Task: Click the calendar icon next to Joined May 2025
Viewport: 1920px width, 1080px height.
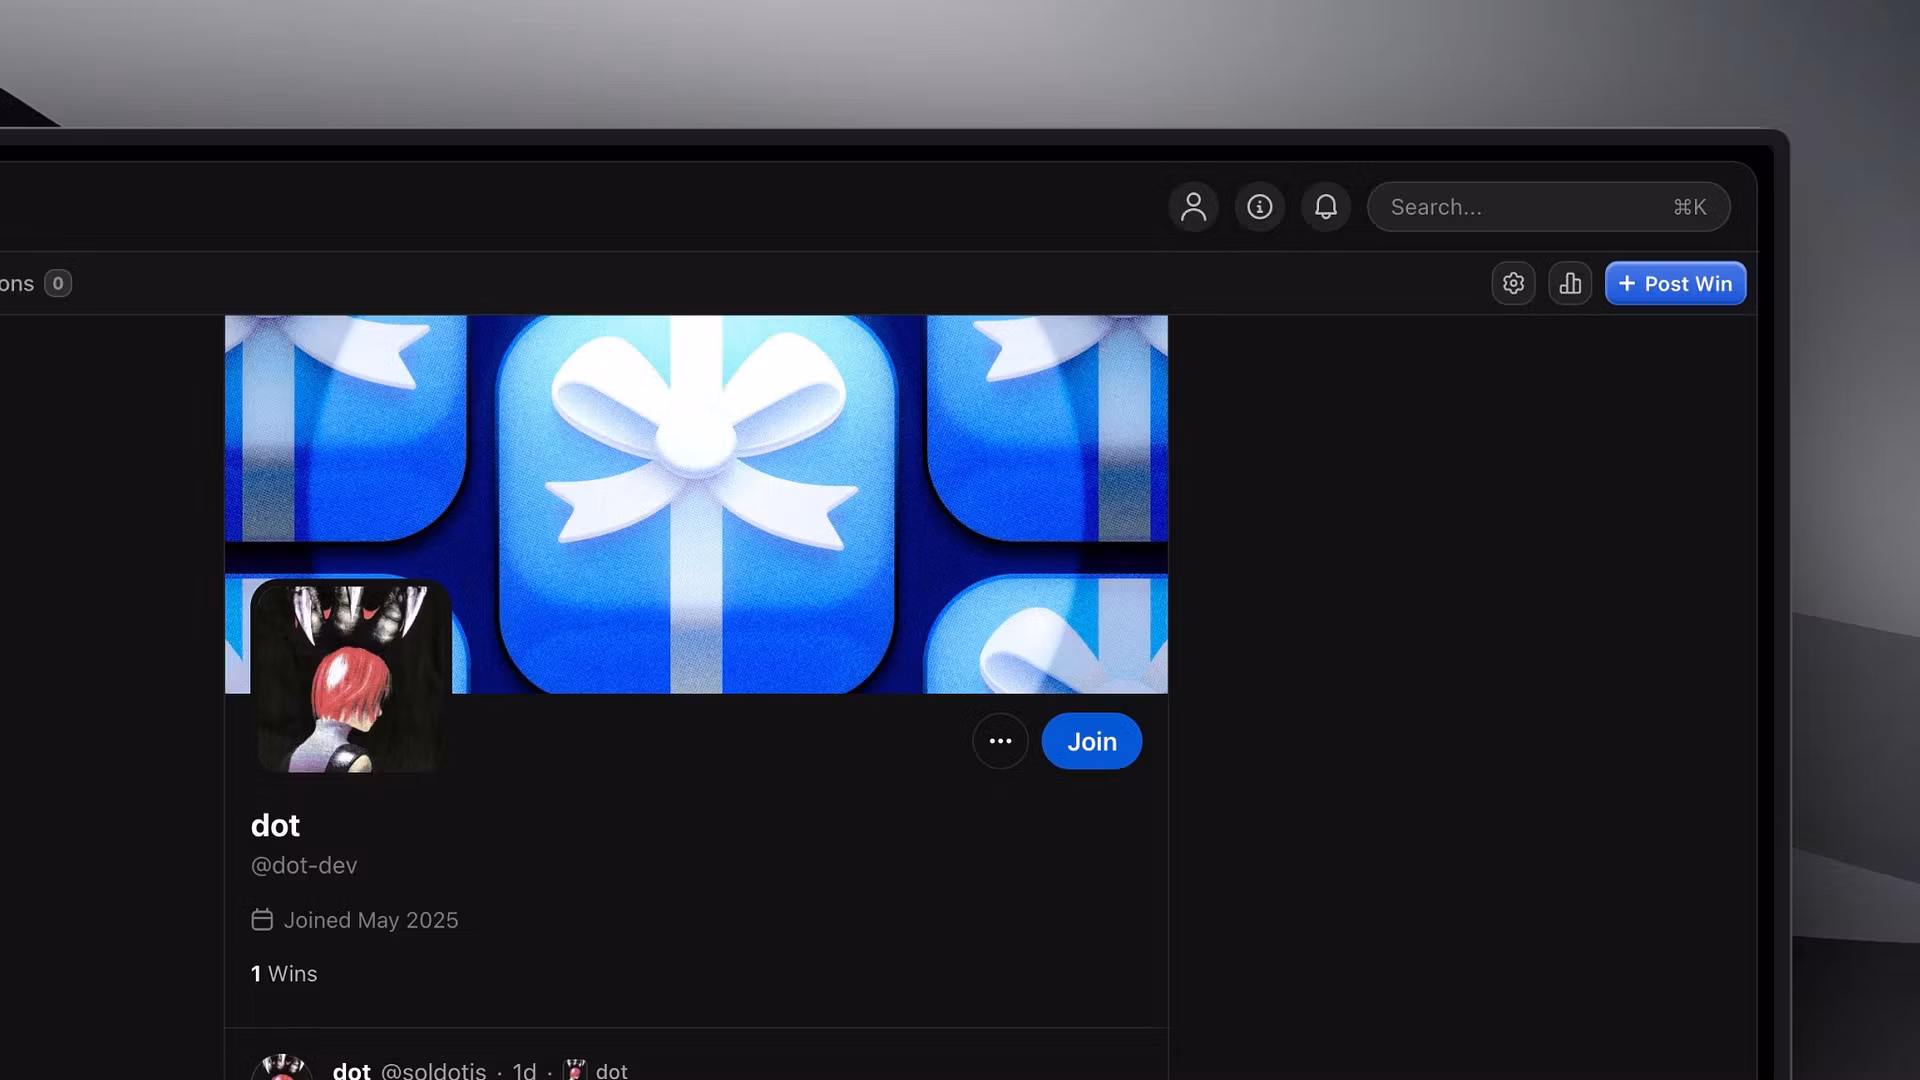Action: click(x=261, y=919)
